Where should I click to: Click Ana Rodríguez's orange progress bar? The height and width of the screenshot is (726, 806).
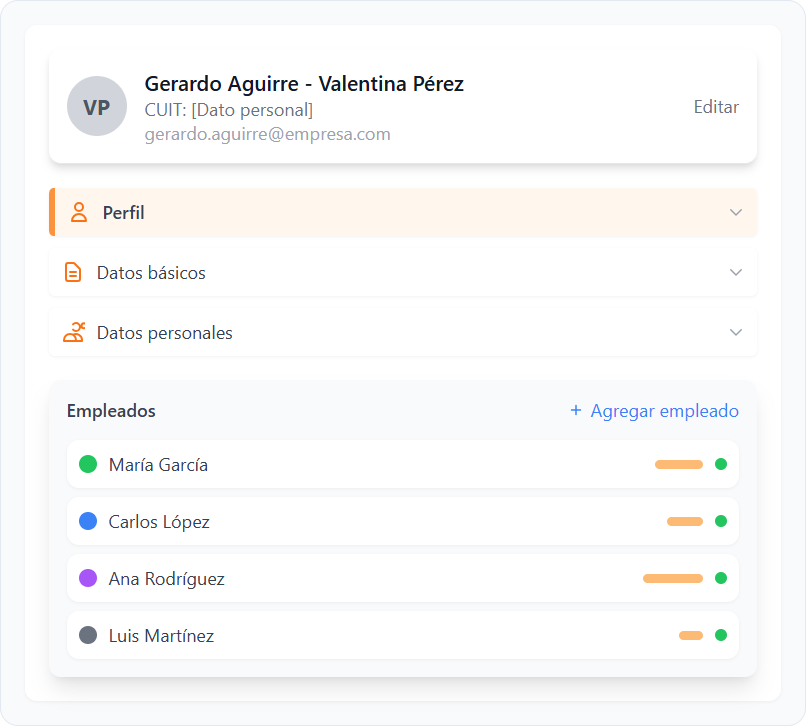[673, 578]
